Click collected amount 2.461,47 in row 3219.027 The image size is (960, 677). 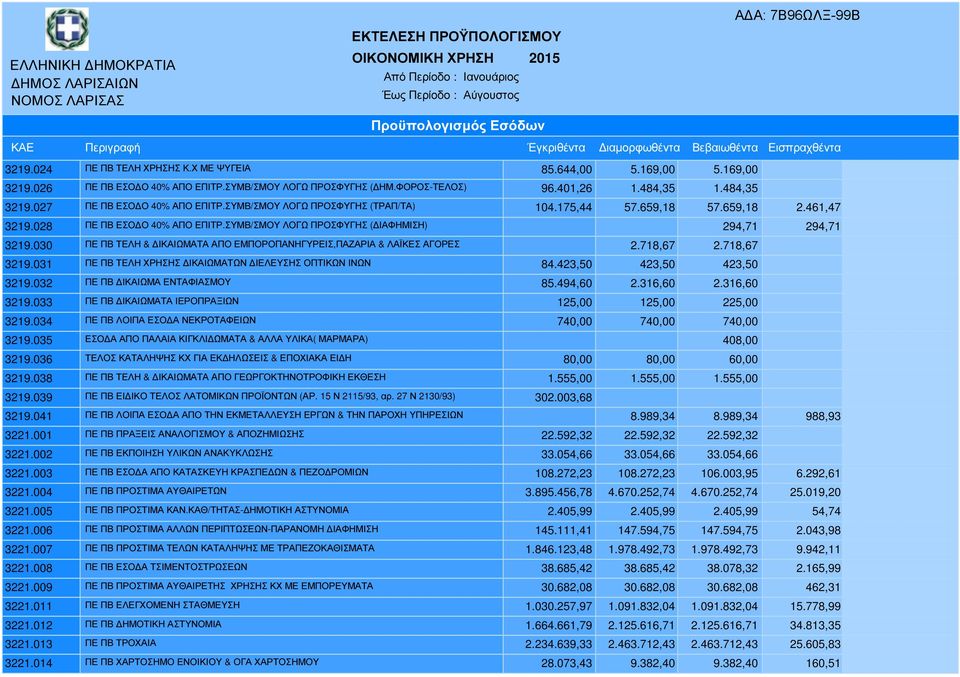click(818, 208)
